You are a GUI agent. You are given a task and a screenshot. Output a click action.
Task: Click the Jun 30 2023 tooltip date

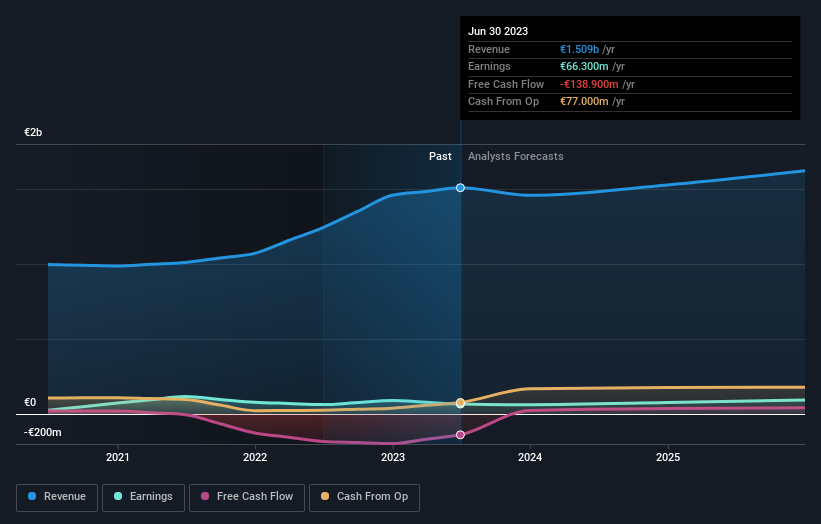tap(498, 31)
